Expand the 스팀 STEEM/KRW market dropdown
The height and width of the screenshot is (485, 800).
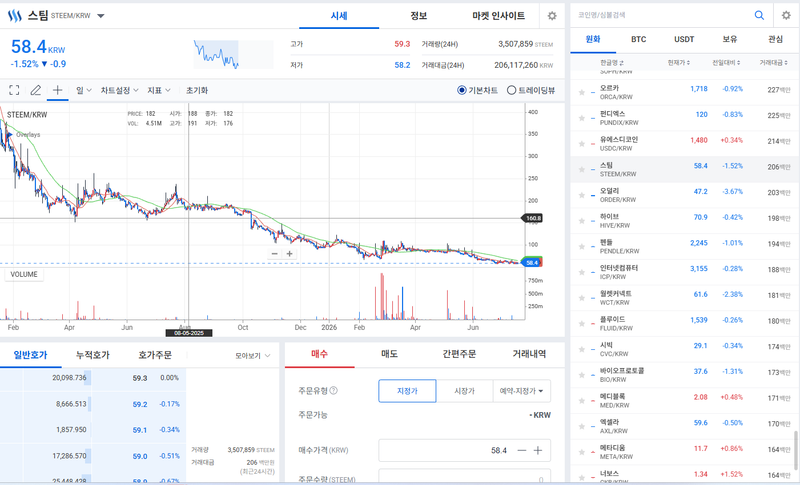[101, 16]
